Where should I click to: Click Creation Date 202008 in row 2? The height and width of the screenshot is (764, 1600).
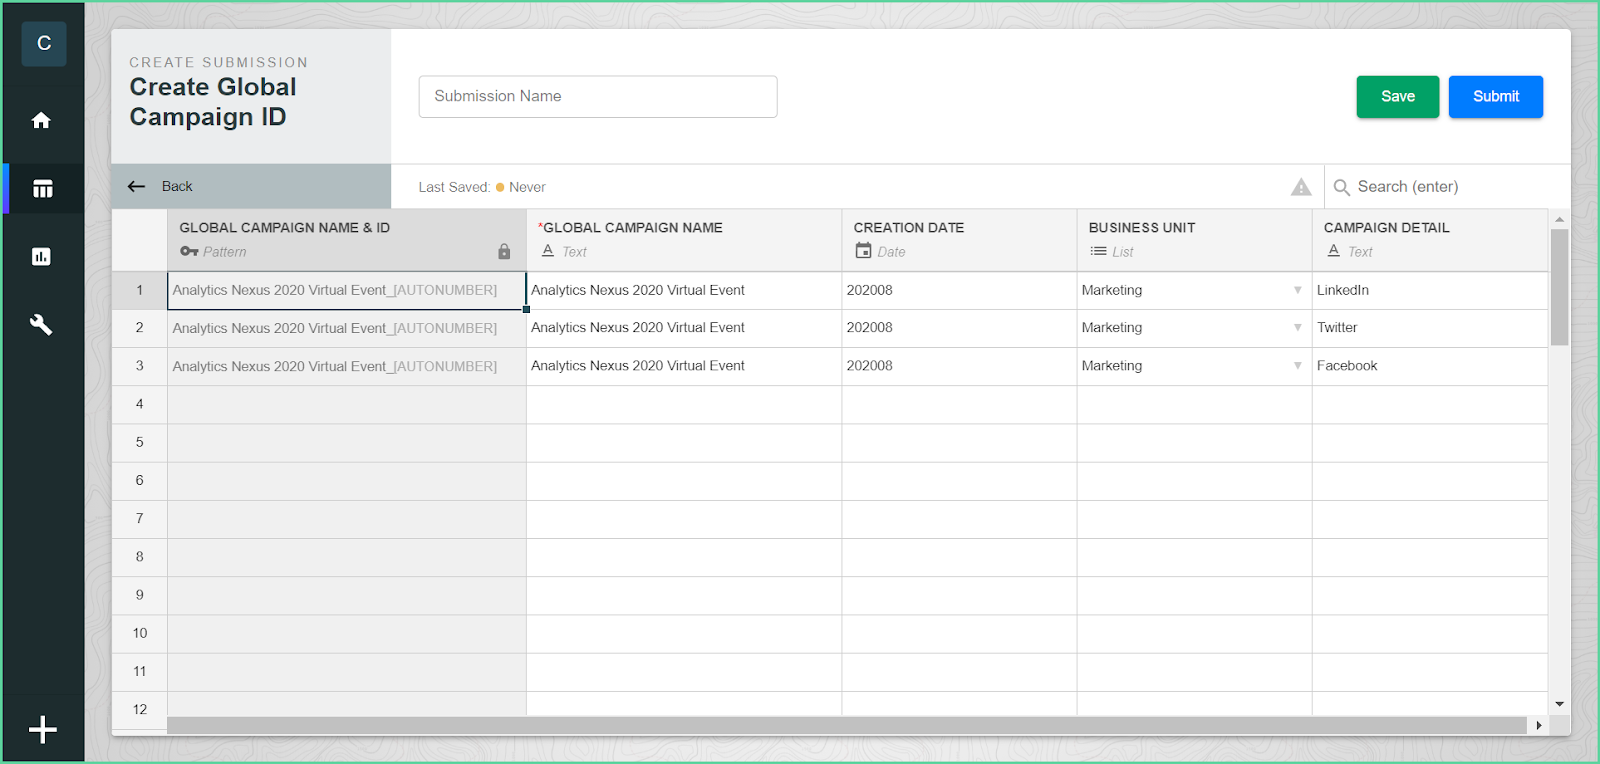coord(959,328)
